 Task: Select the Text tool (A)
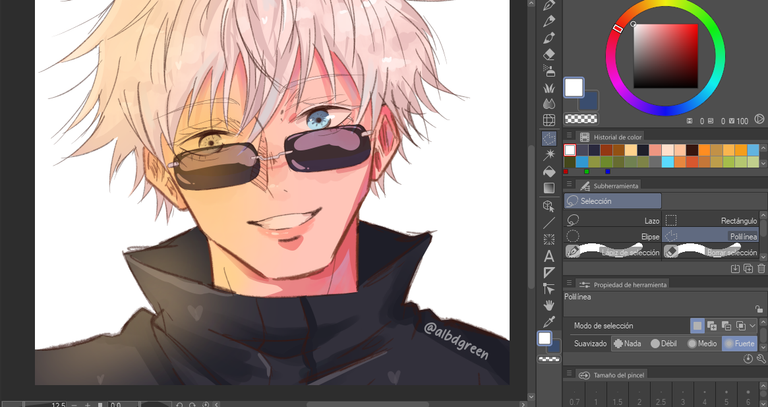click(549, 256)
